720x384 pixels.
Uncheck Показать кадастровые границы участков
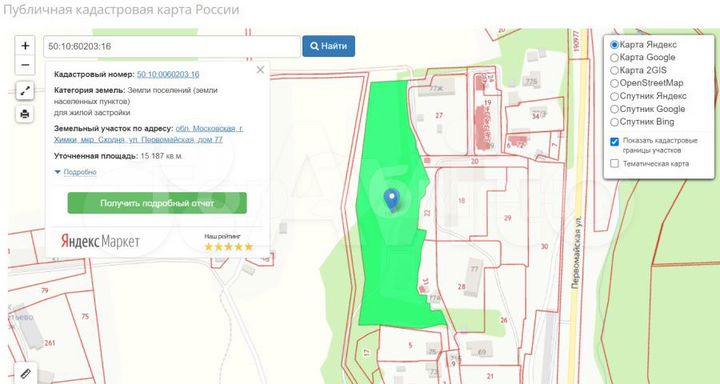(614, 141)
